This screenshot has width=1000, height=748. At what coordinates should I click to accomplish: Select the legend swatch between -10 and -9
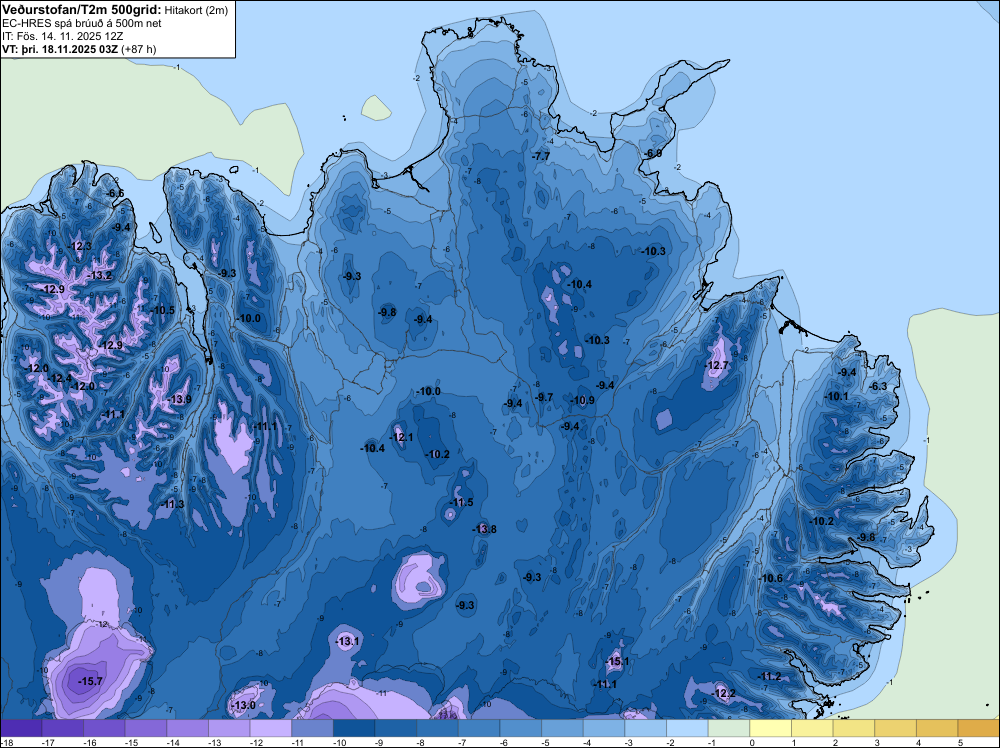(354, 728)
